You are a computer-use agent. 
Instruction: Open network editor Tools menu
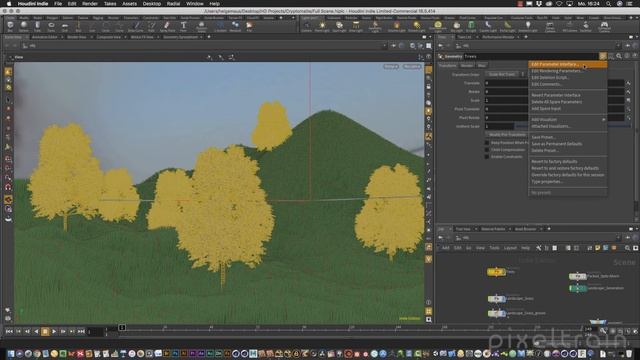click(494, 248)
